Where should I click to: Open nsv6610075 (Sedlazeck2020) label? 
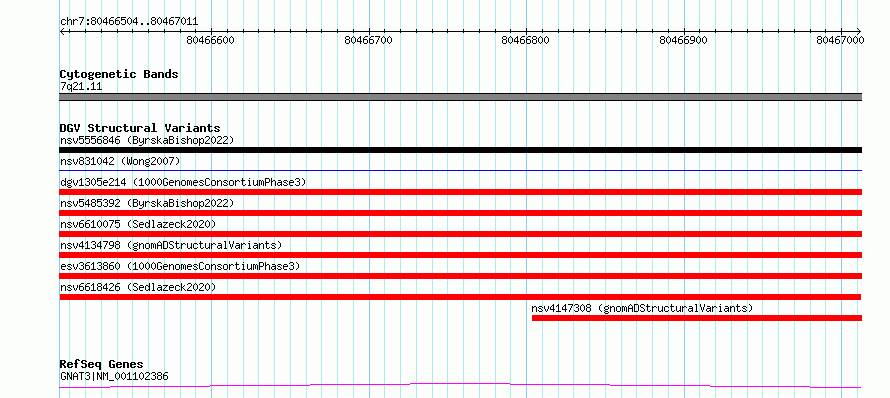point(138,224)
